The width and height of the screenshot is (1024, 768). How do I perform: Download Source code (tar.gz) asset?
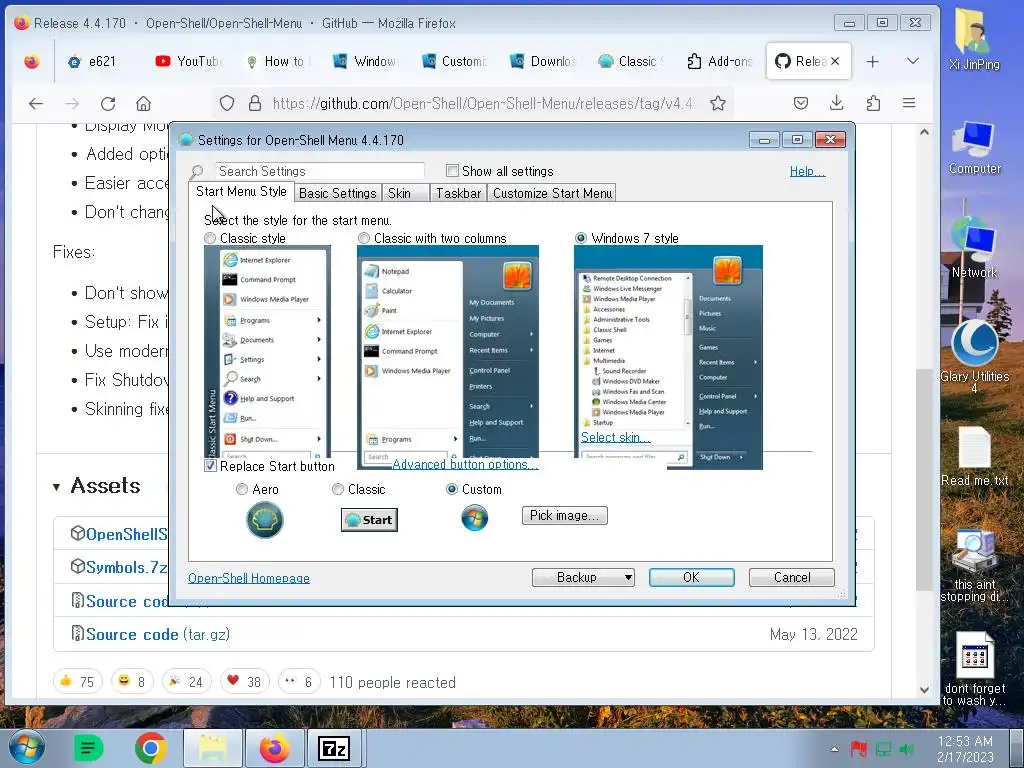point(157,634)
